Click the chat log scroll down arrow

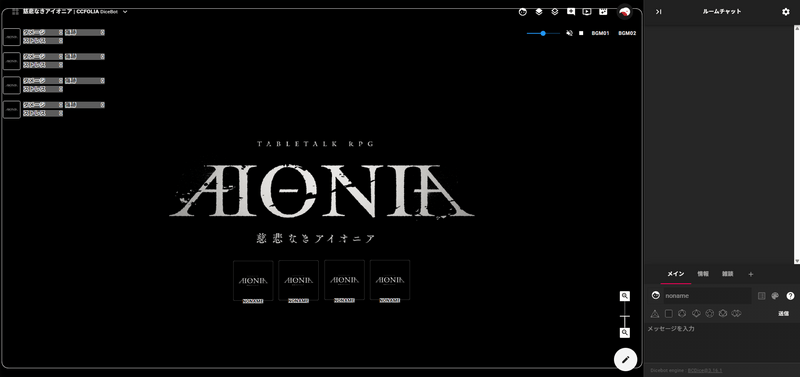pyautogui.click(x=797, y=261)
